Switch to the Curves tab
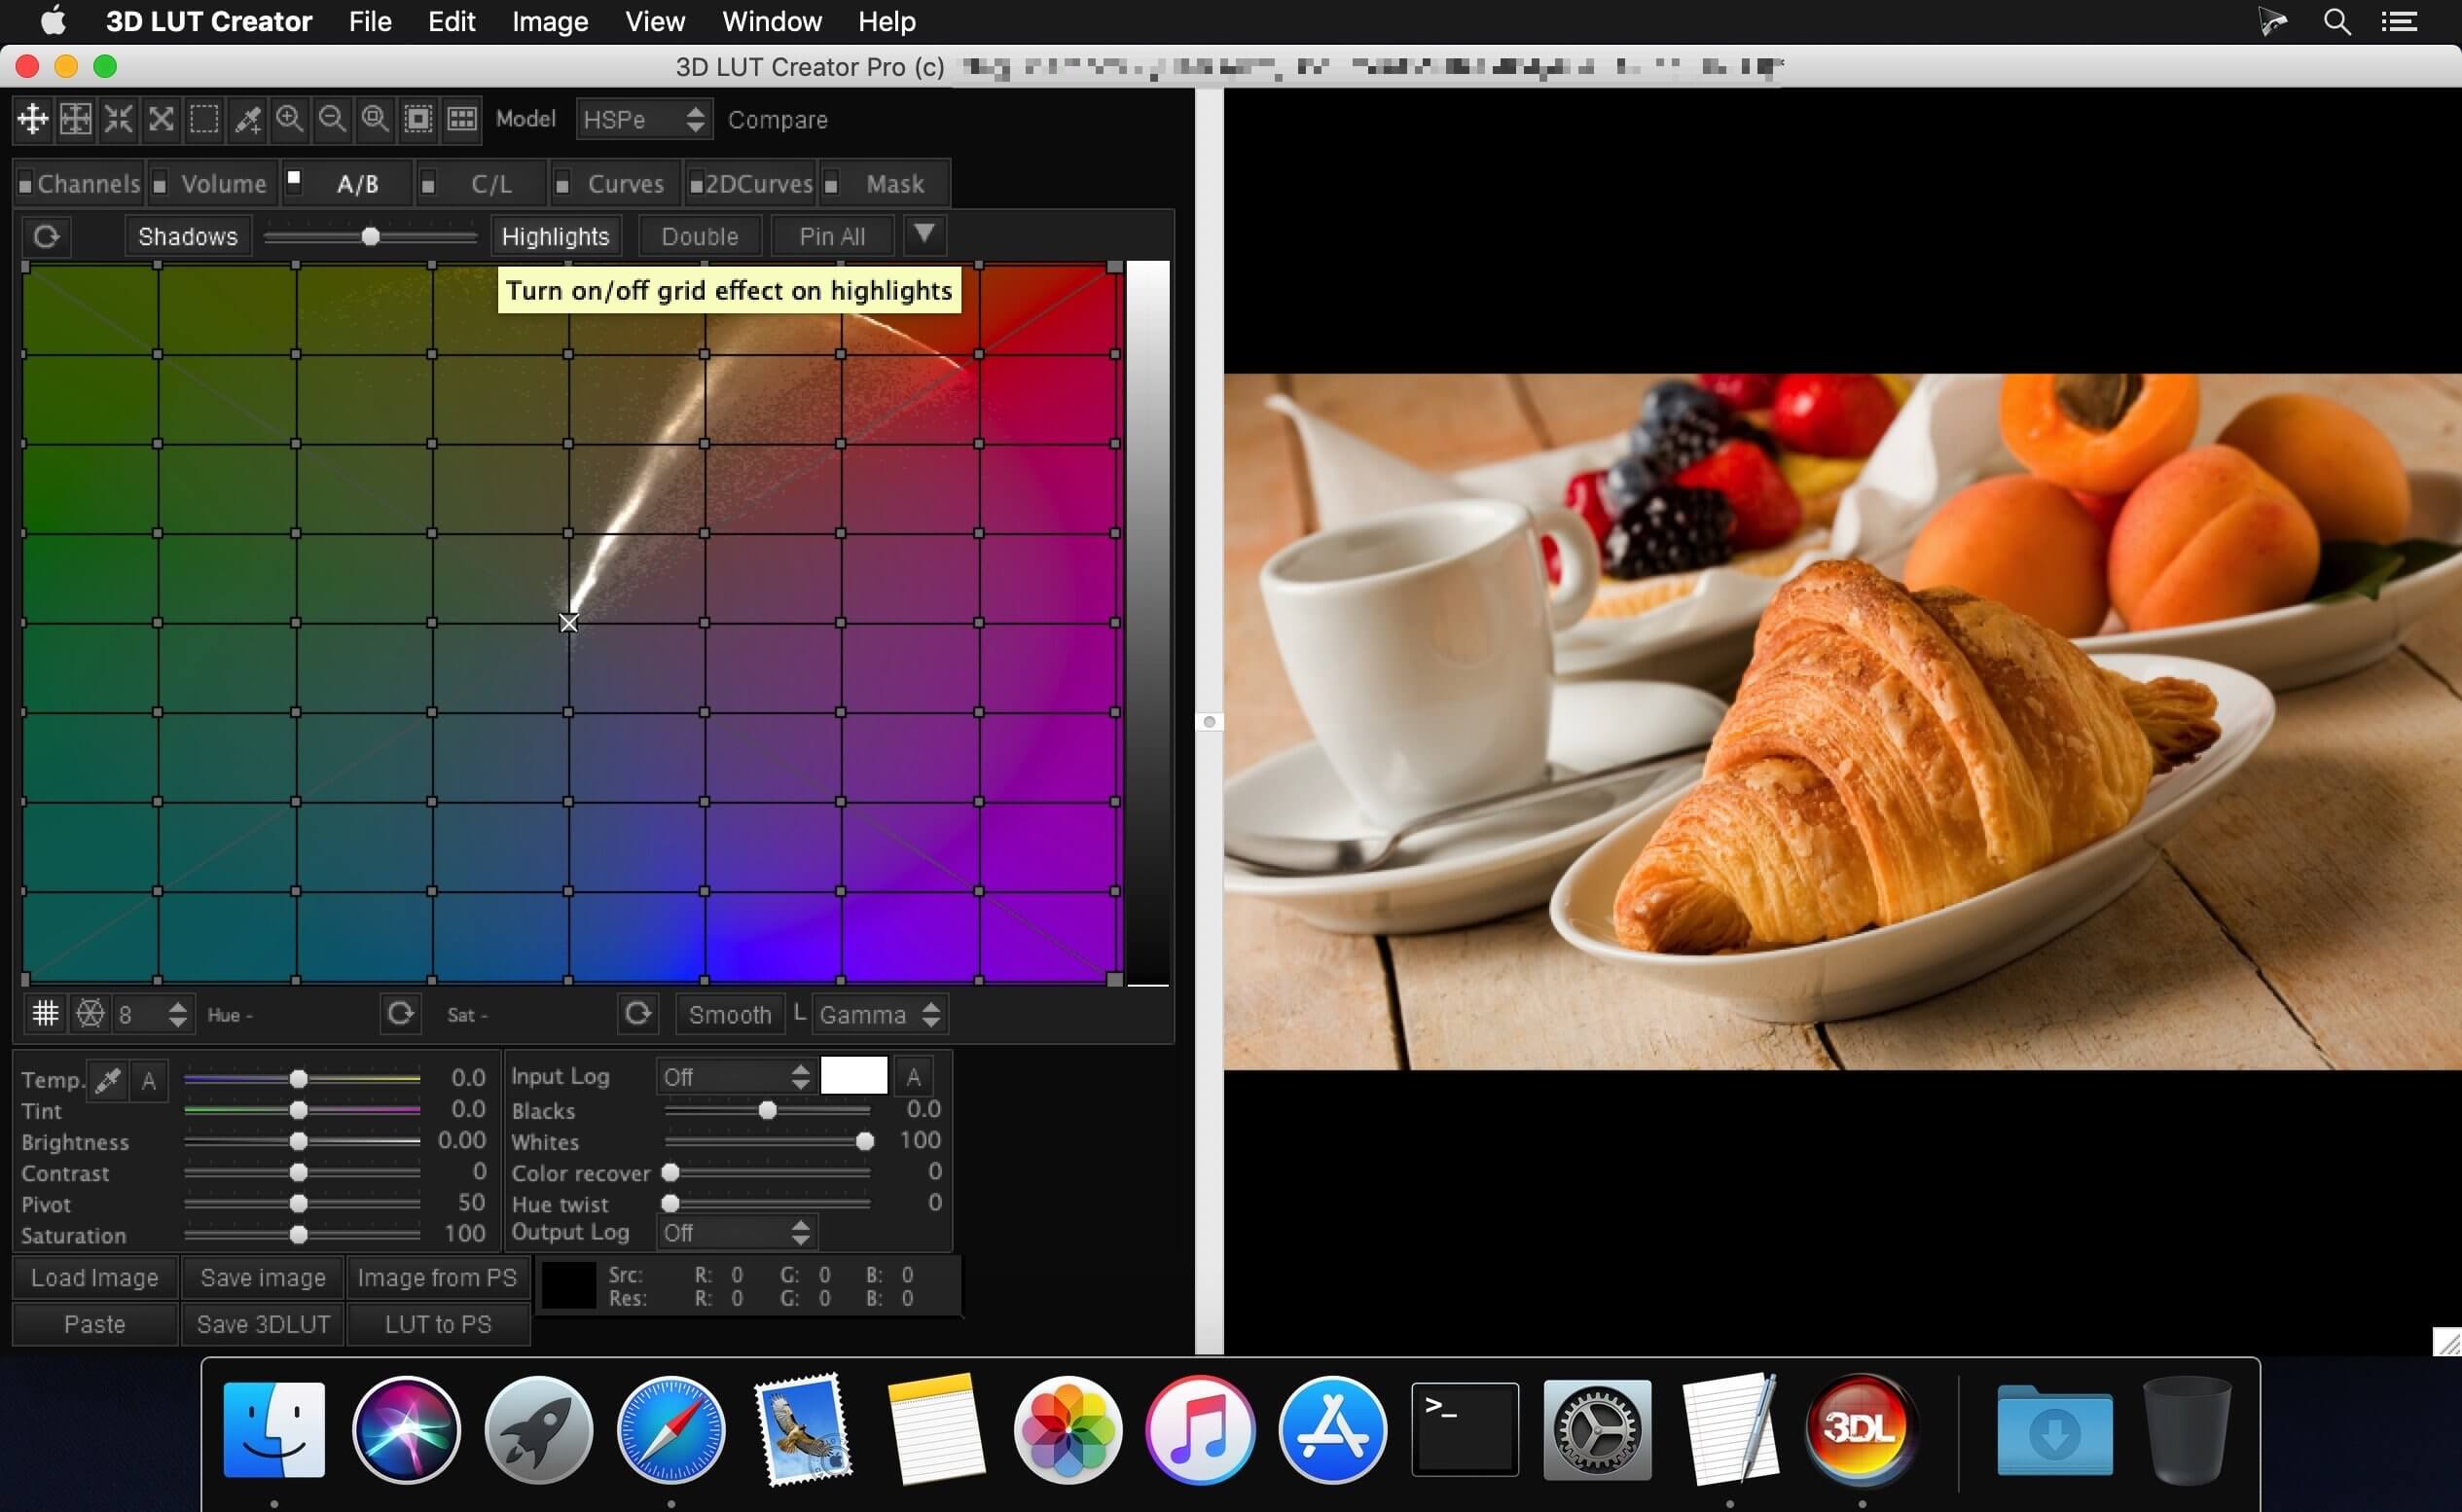 (625, 184)
